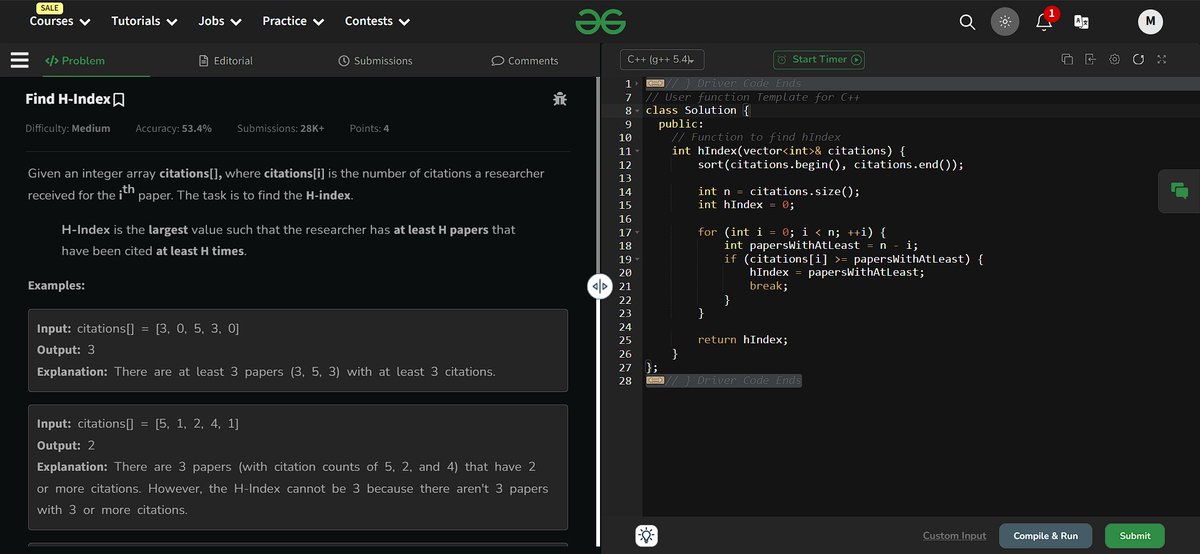Viewport: 1200px width, 554px height.
Task: Click the Start Timer button
Action: (x=819, y=60)
